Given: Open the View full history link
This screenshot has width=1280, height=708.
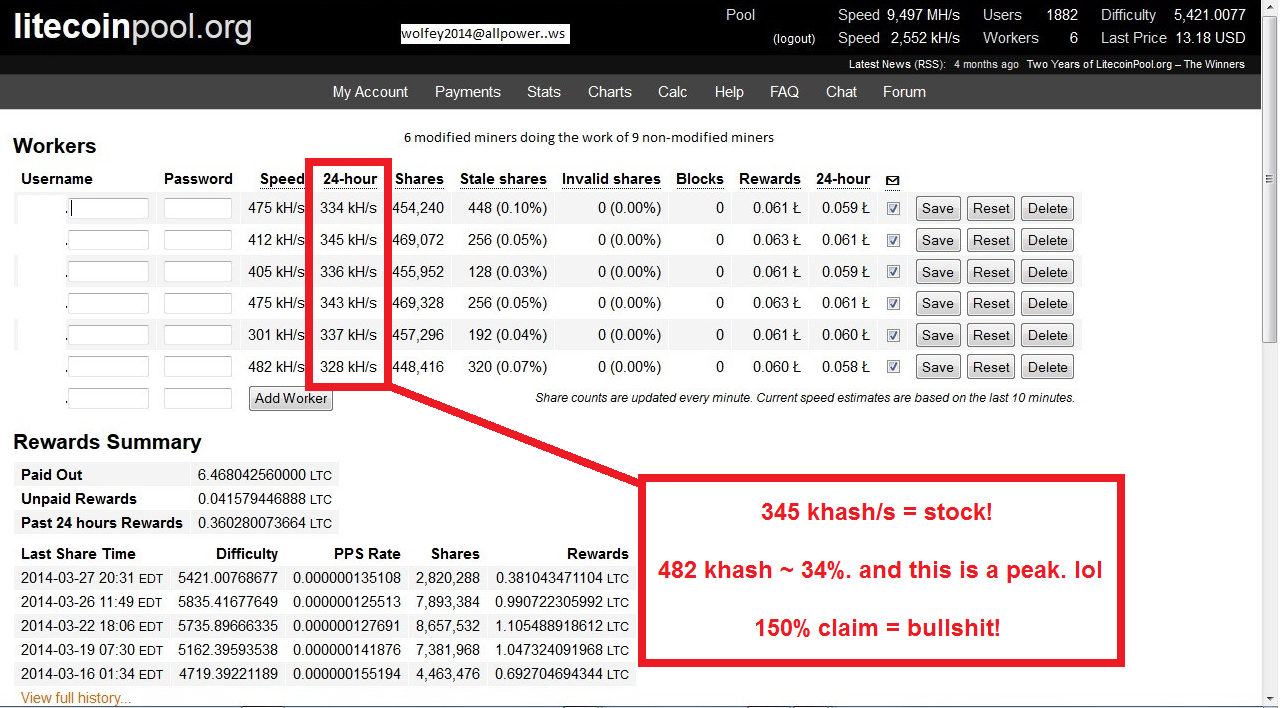Looking at the screenshot, I should click(x=76, y=698).
